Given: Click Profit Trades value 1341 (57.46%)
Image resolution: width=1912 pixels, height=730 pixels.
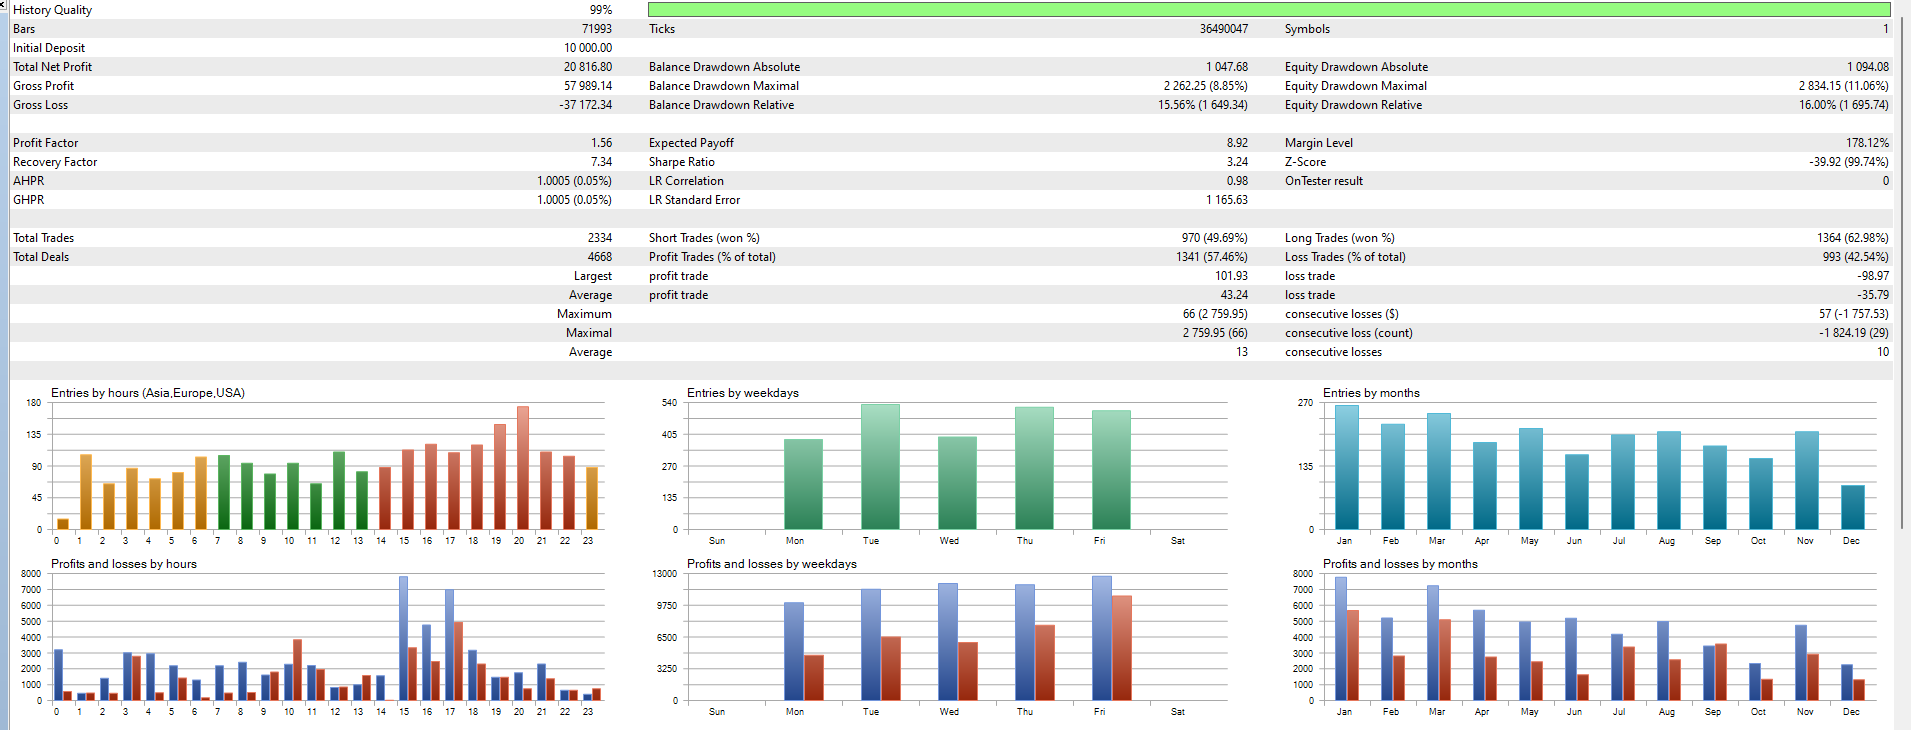Looking at the screenshot, I should tap(1212, 257).
